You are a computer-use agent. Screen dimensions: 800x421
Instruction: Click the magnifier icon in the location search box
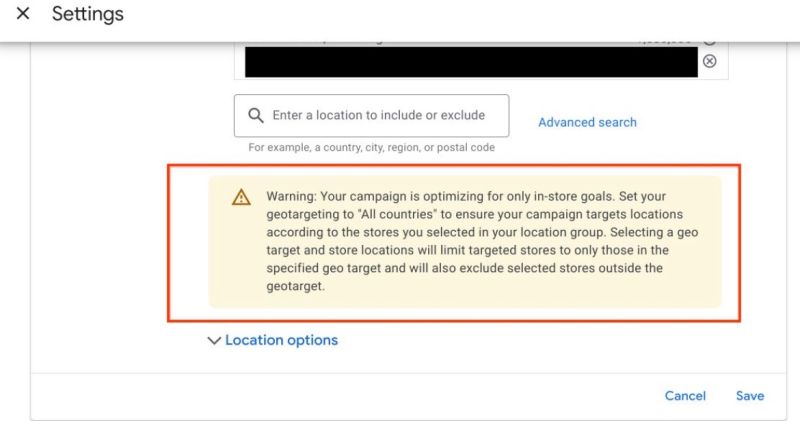(x=256, y=115)
